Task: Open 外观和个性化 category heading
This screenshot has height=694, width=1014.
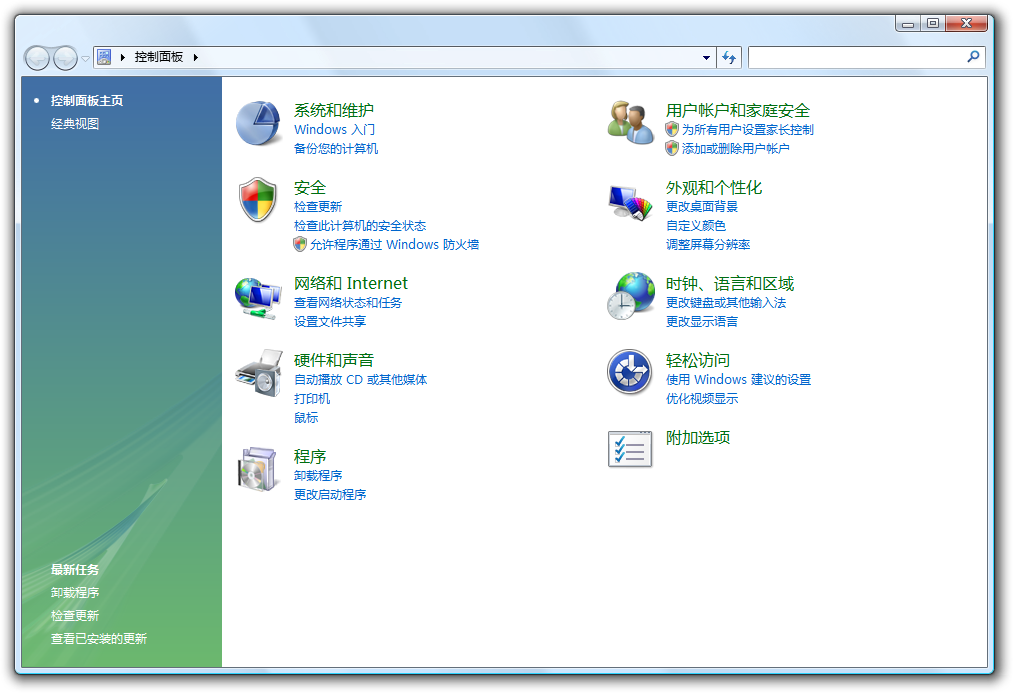Action: tap(714, 188)
